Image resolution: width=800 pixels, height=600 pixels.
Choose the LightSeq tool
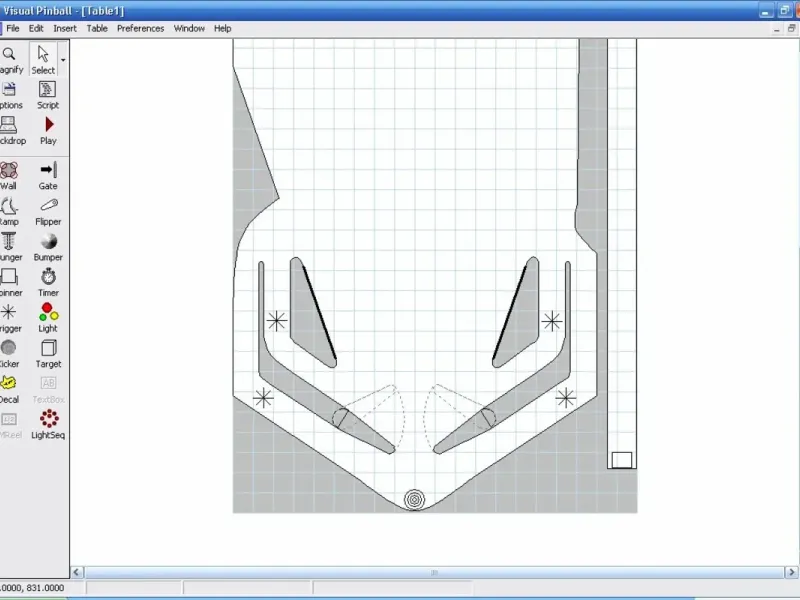[48, 426]
